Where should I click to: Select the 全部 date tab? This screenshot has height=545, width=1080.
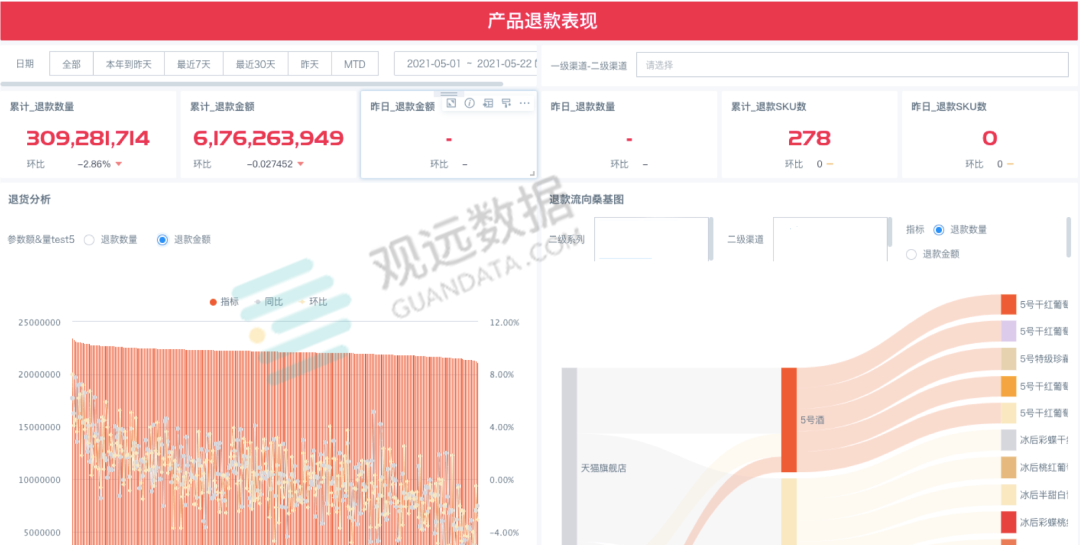click(72, 64)
